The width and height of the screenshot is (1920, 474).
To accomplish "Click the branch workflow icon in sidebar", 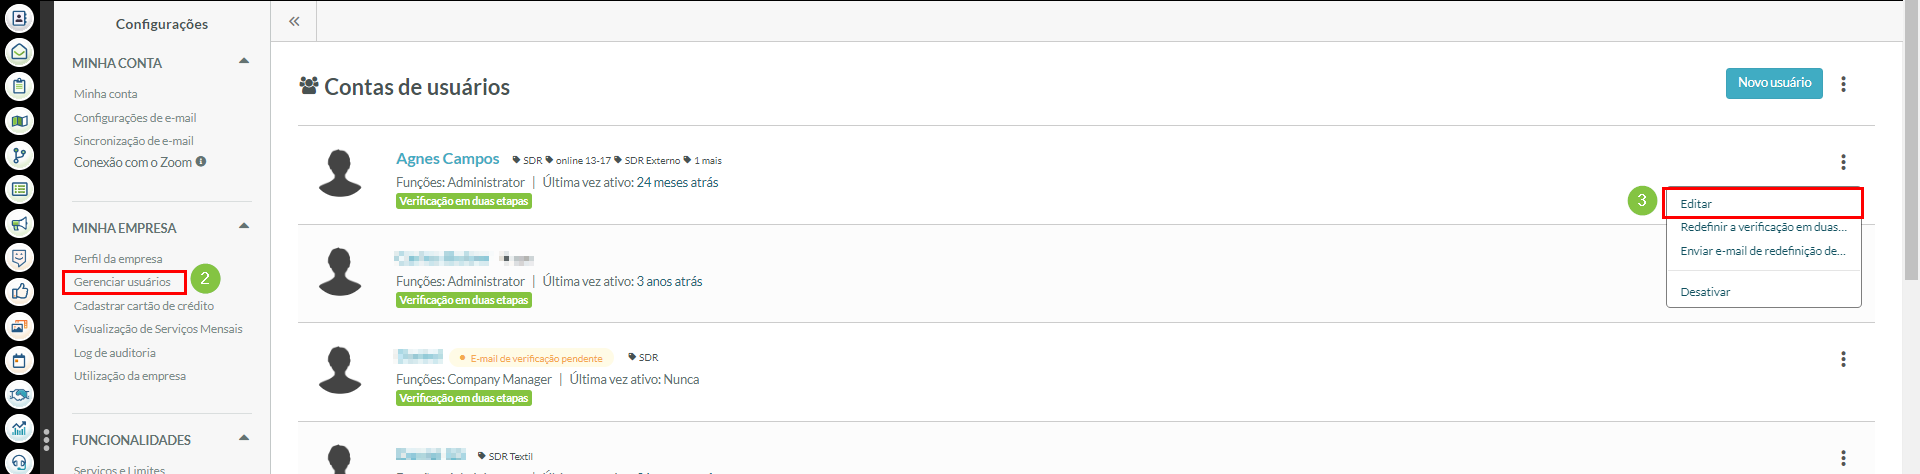I will (19, 155).
